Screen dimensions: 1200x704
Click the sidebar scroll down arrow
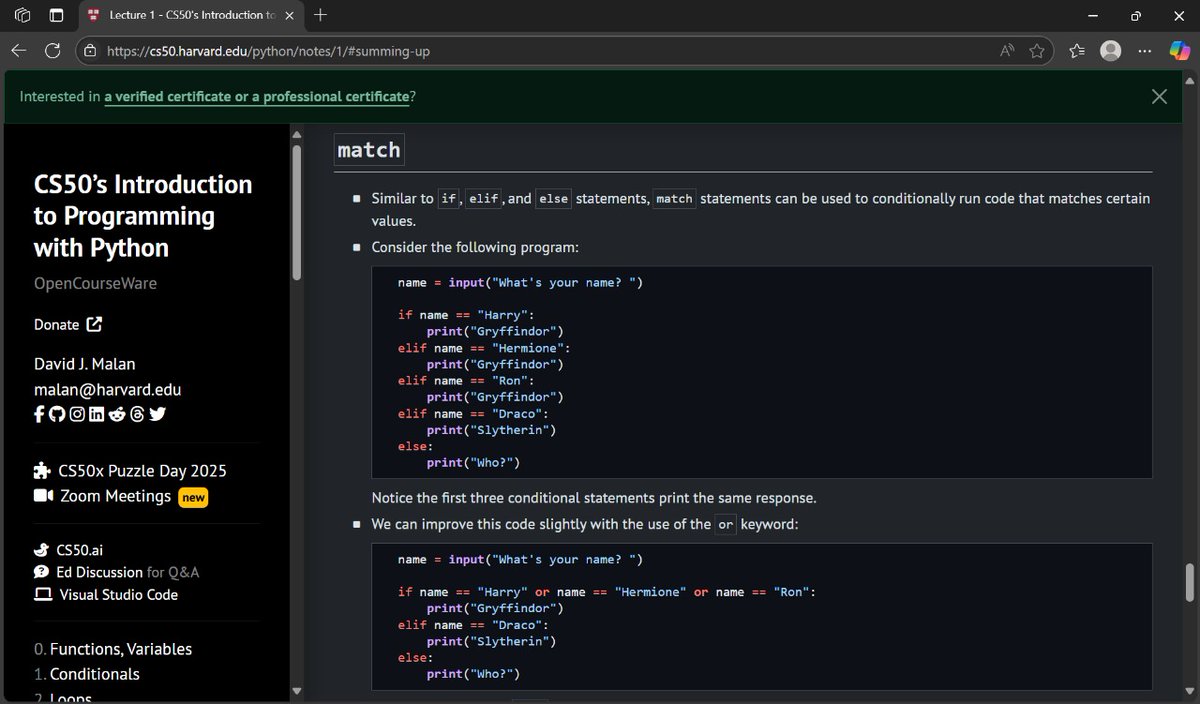point(296,690)
